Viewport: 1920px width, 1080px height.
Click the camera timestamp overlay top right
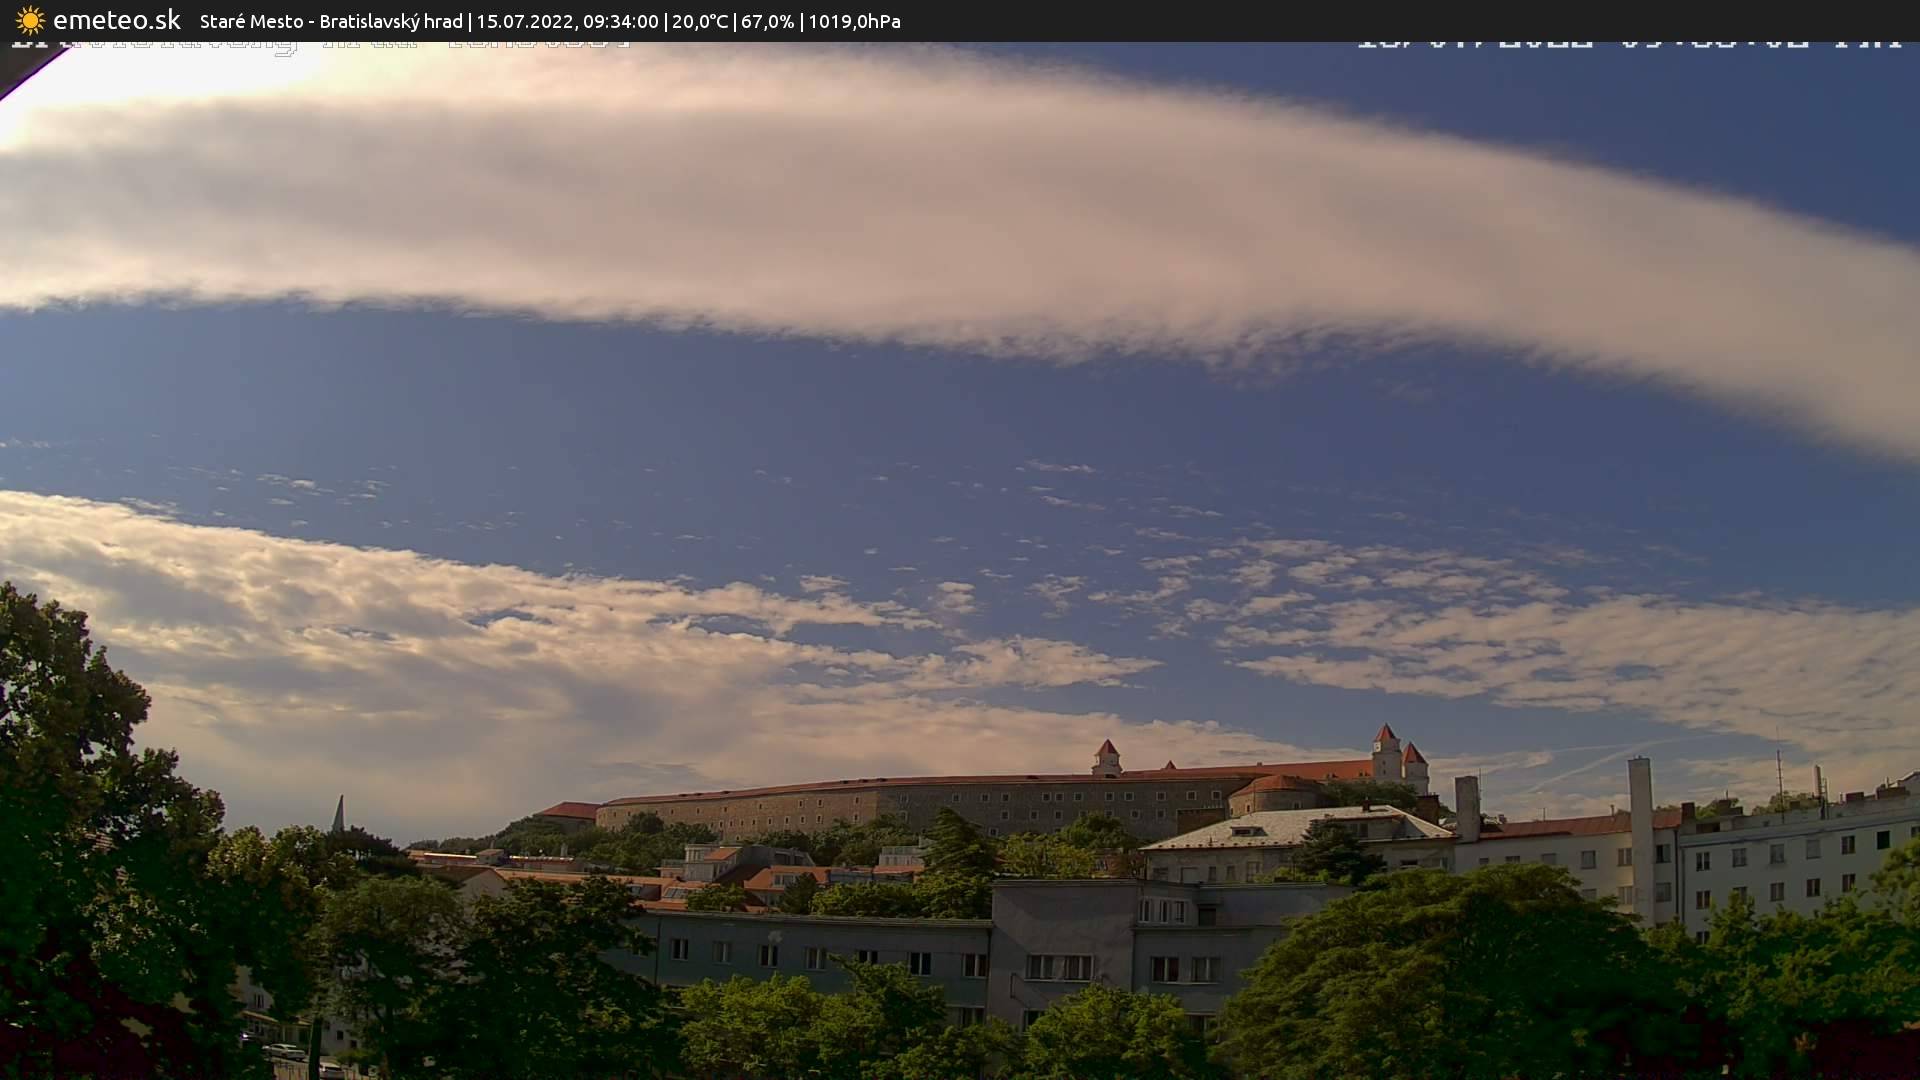coord(1628,44)
